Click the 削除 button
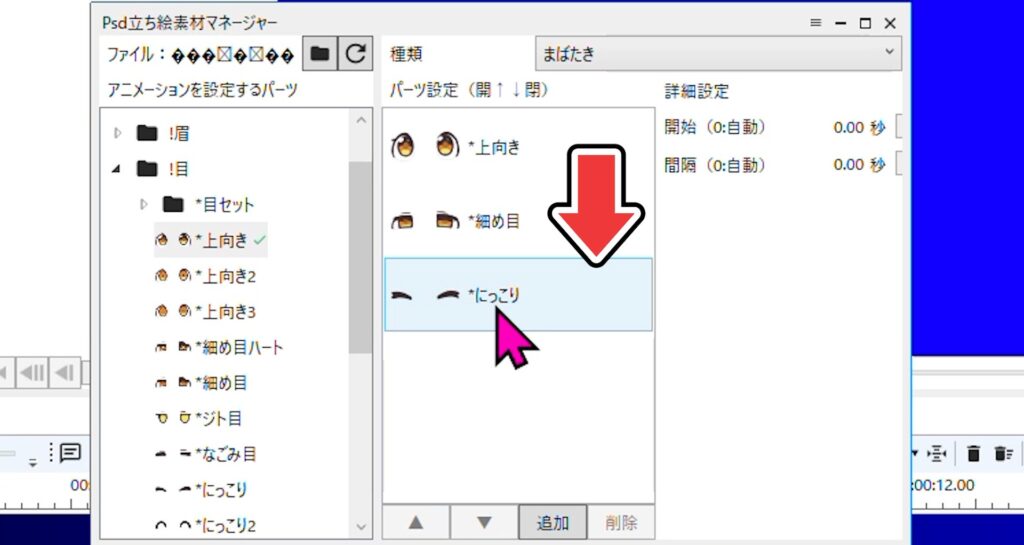 (x=620, y=522)
